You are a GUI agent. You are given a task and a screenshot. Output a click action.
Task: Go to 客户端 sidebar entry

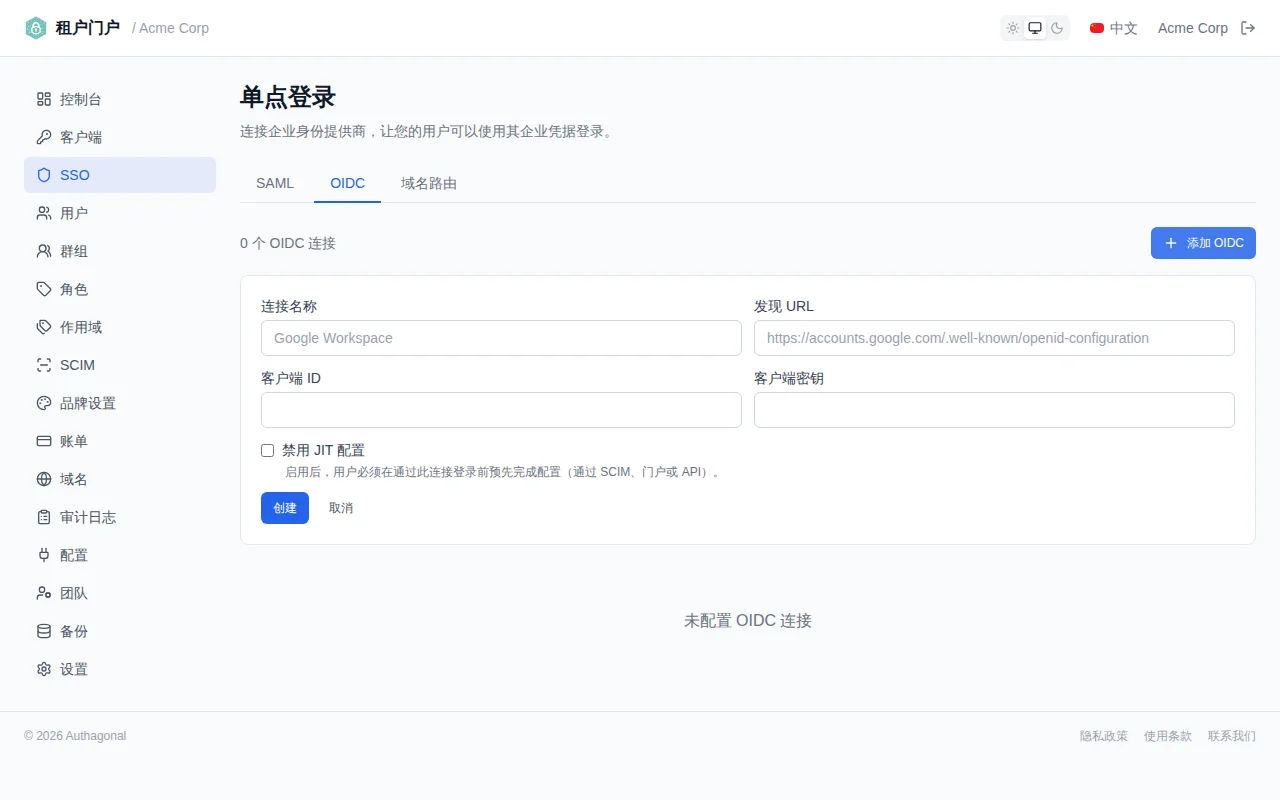(120, 137)
